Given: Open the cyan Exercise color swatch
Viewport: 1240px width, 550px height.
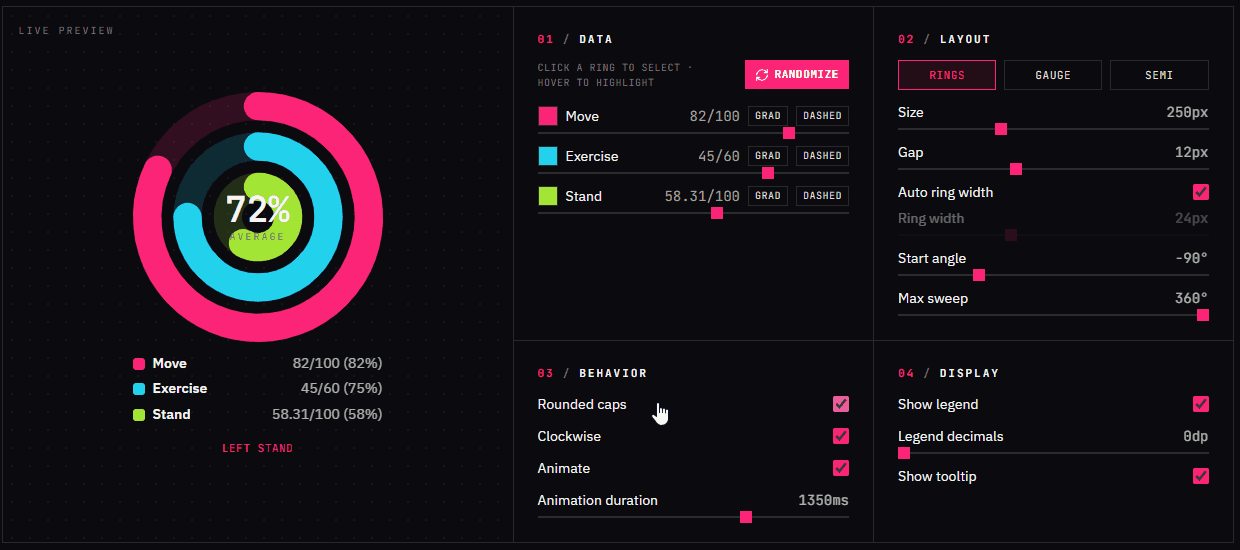Looking at the screenshot, I should (x=548, y=156).
